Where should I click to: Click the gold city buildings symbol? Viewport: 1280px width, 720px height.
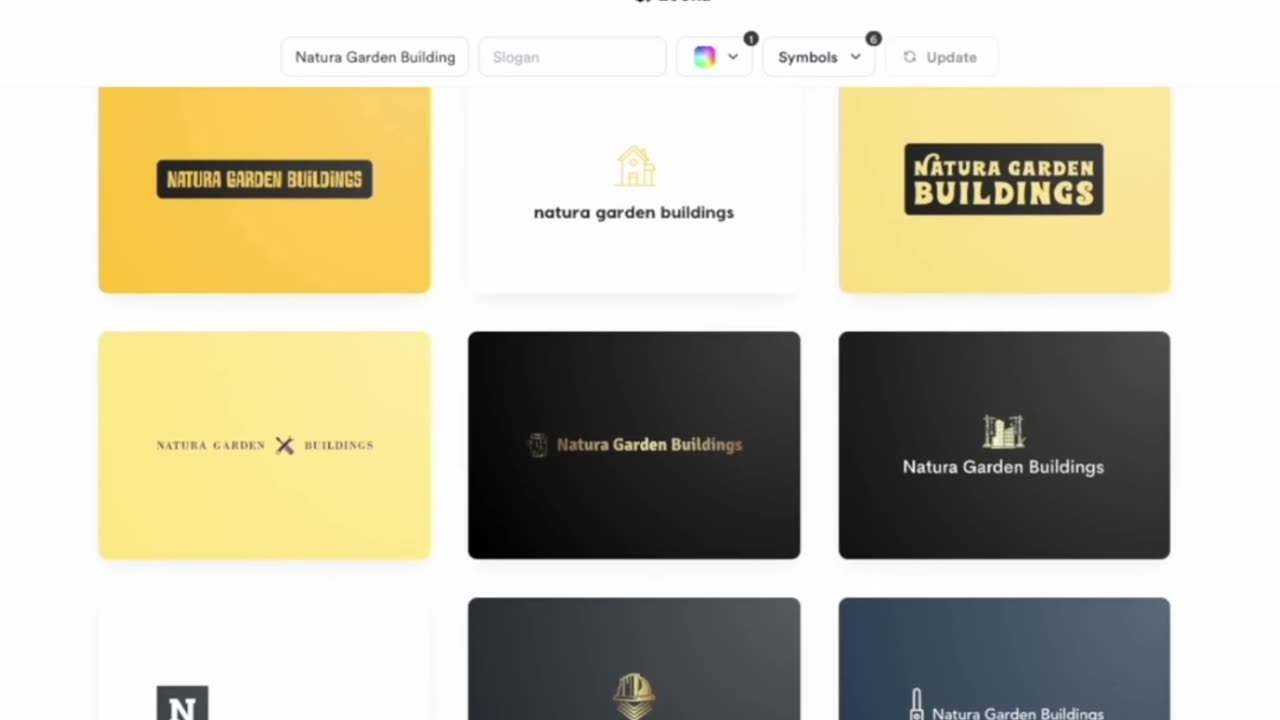click(1004, 431)
